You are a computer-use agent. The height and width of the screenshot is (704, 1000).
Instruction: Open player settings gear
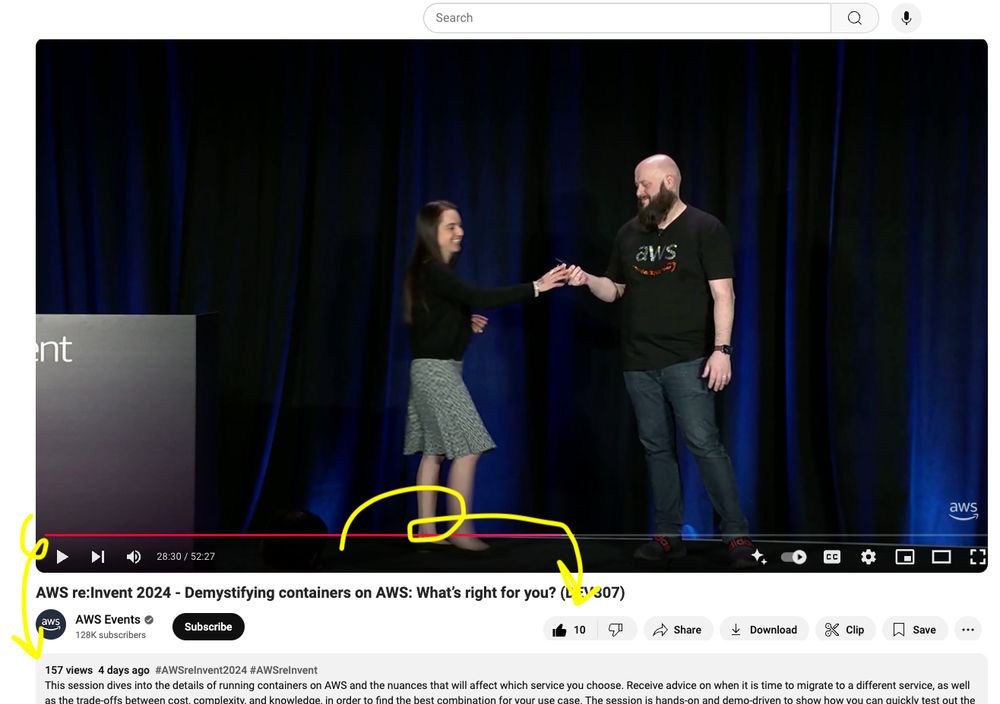coord(868,557)
